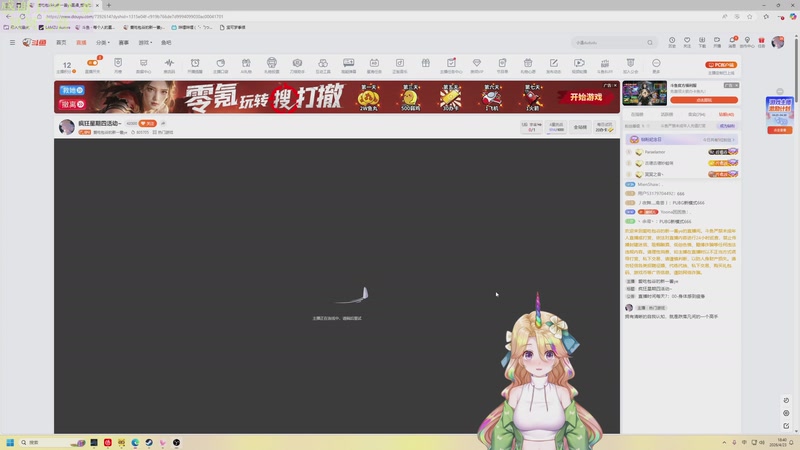Open the Steam taskbar icon
This screenshot has width=800, height=450.
pos(149,442)
